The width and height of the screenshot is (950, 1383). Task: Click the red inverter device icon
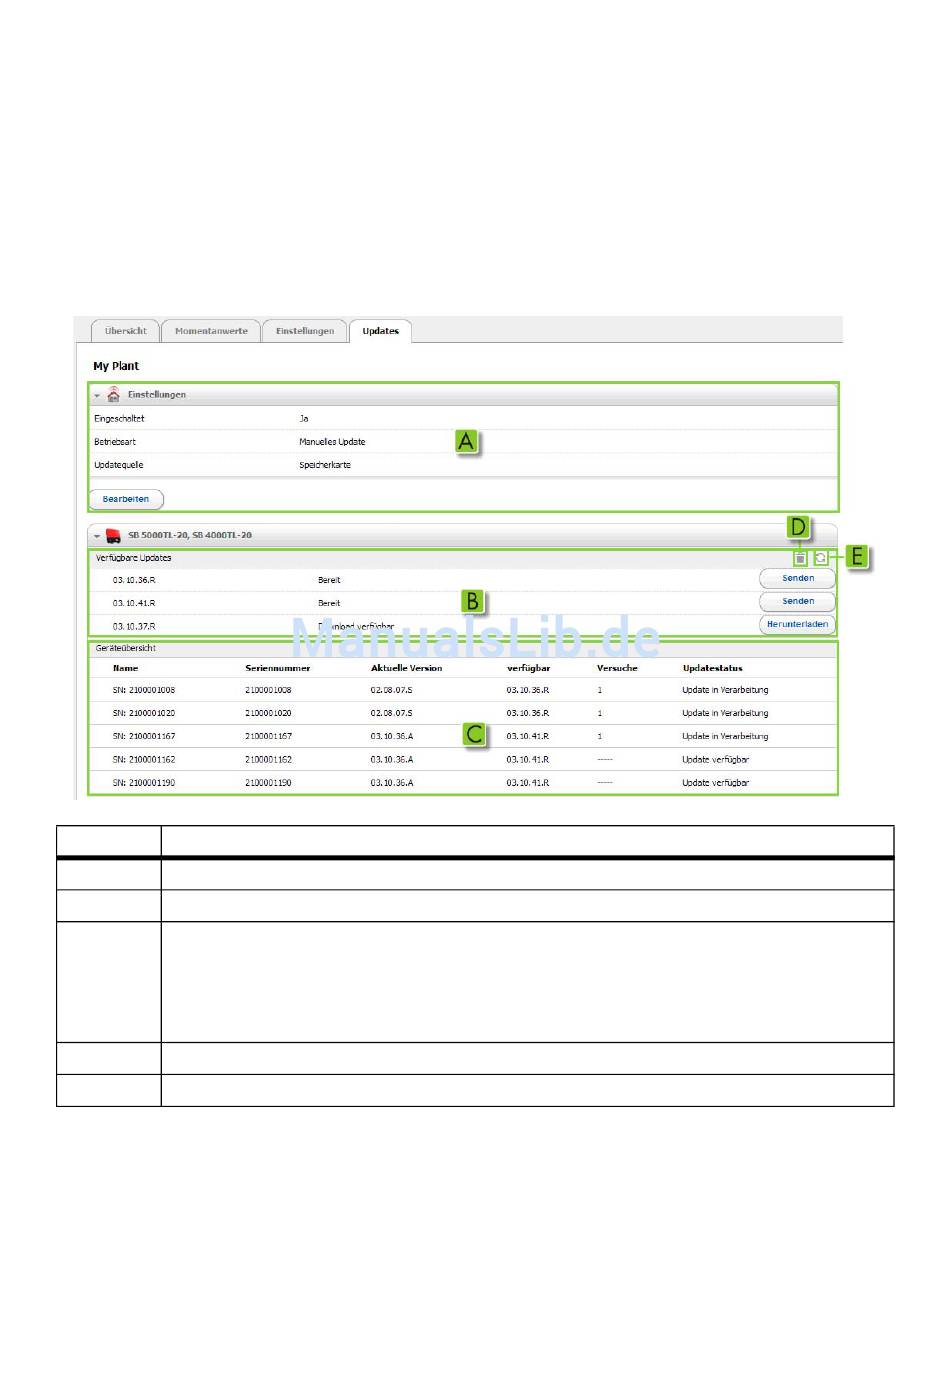pos(114,536)
